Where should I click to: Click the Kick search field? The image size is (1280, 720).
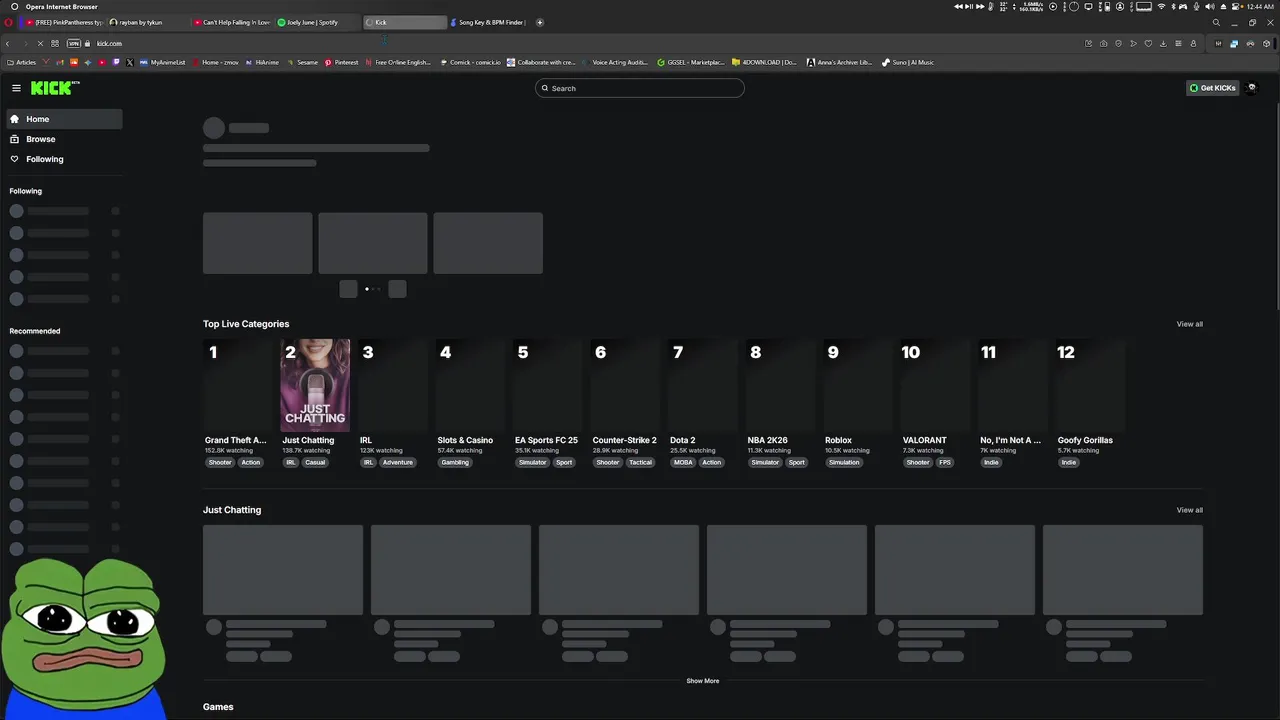pos(640,88)
